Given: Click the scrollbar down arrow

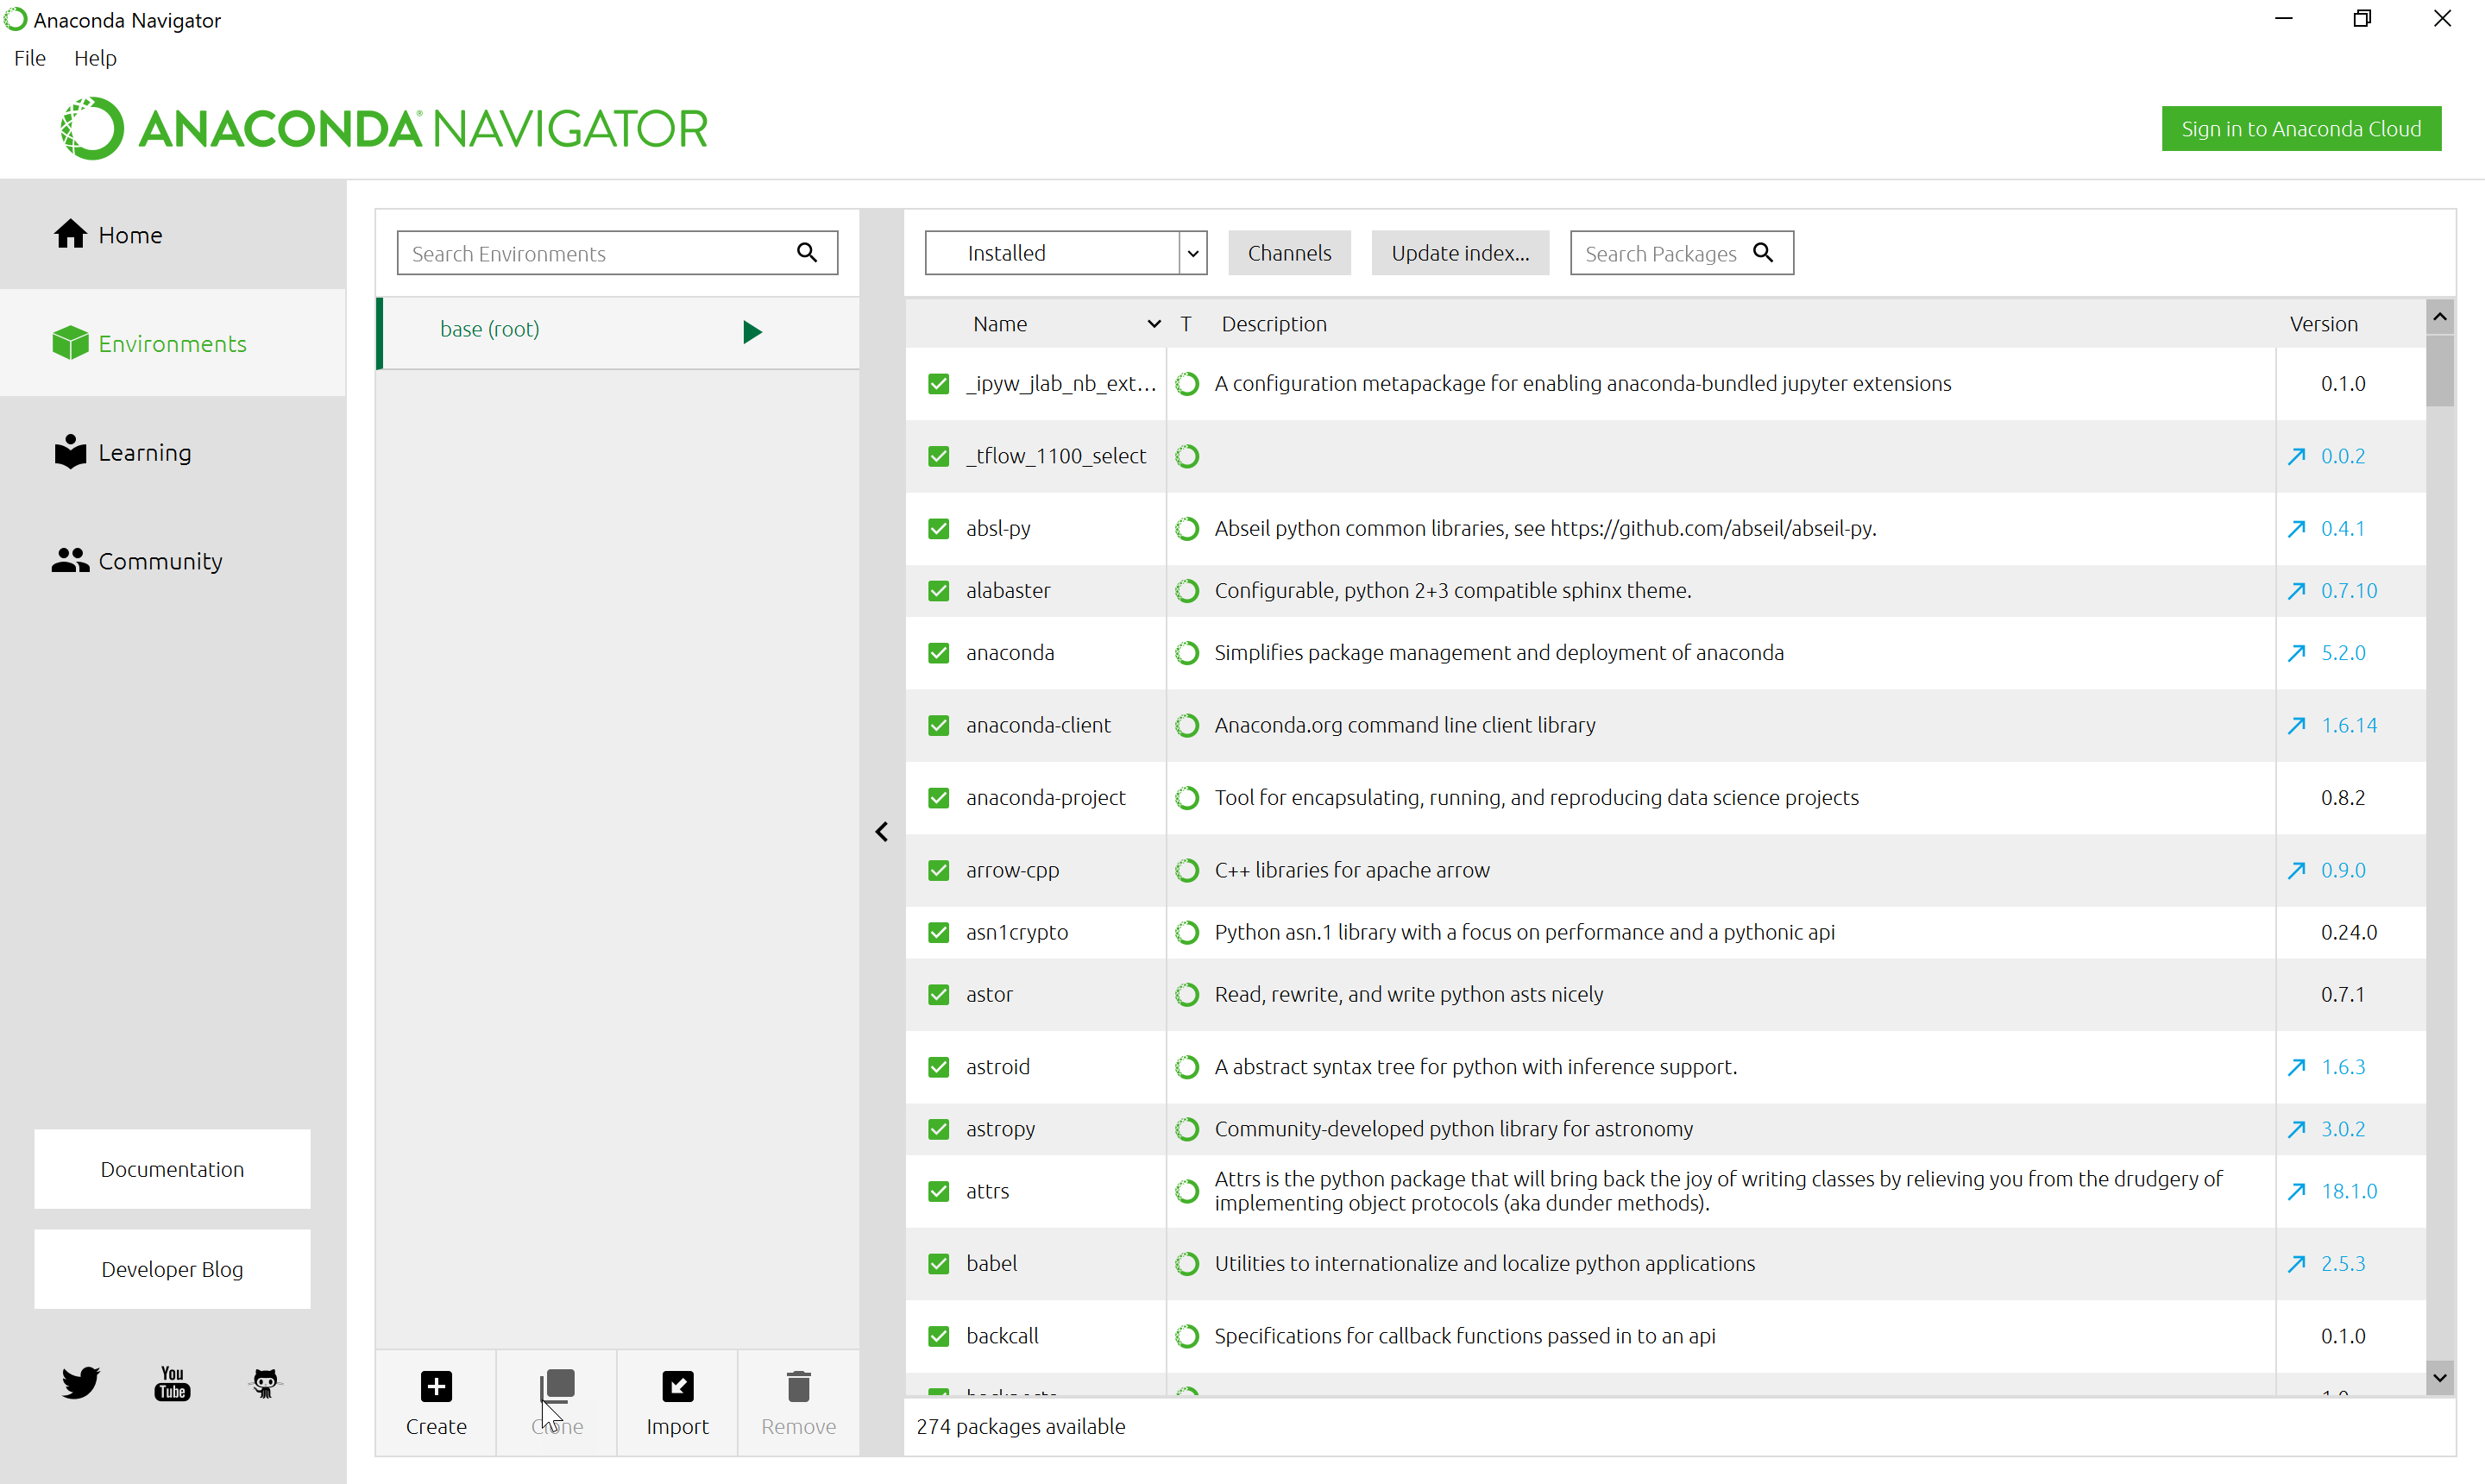Looking at the screenshot, I should [x=2439, y=1377].
